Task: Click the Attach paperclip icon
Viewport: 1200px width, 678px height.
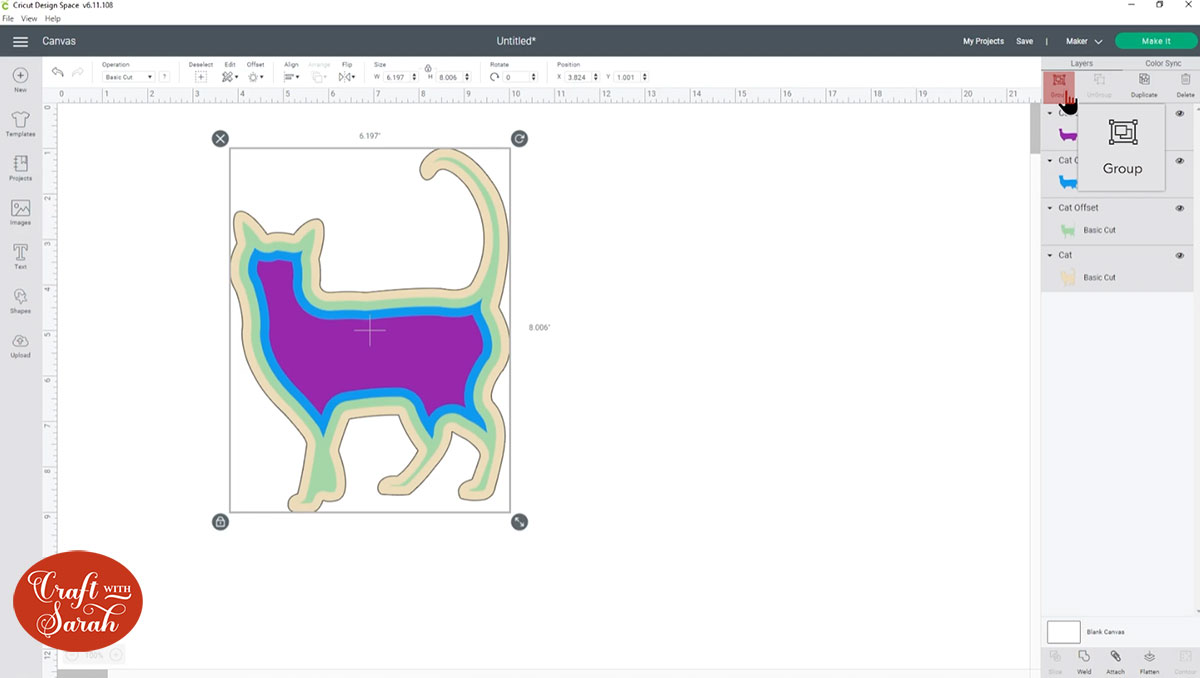Action: [x=1115, y=659]
